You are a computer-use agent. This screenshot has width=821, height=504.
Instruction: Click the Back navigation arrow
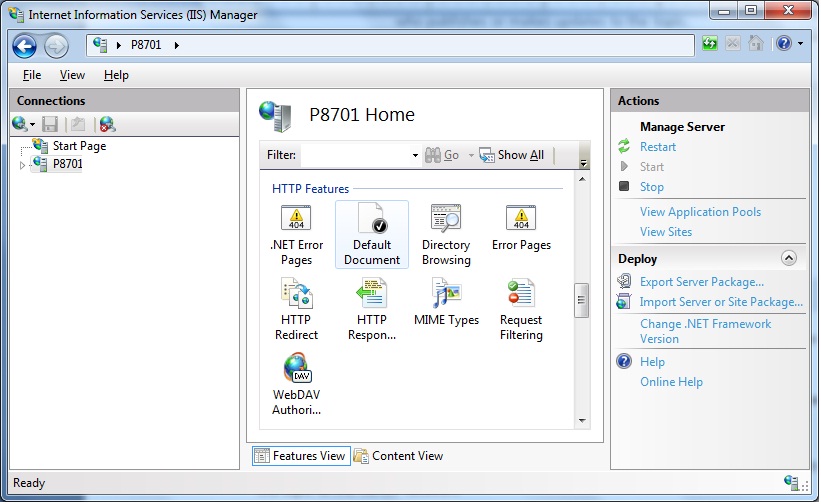pyautogui.click(x=25, y=46)
